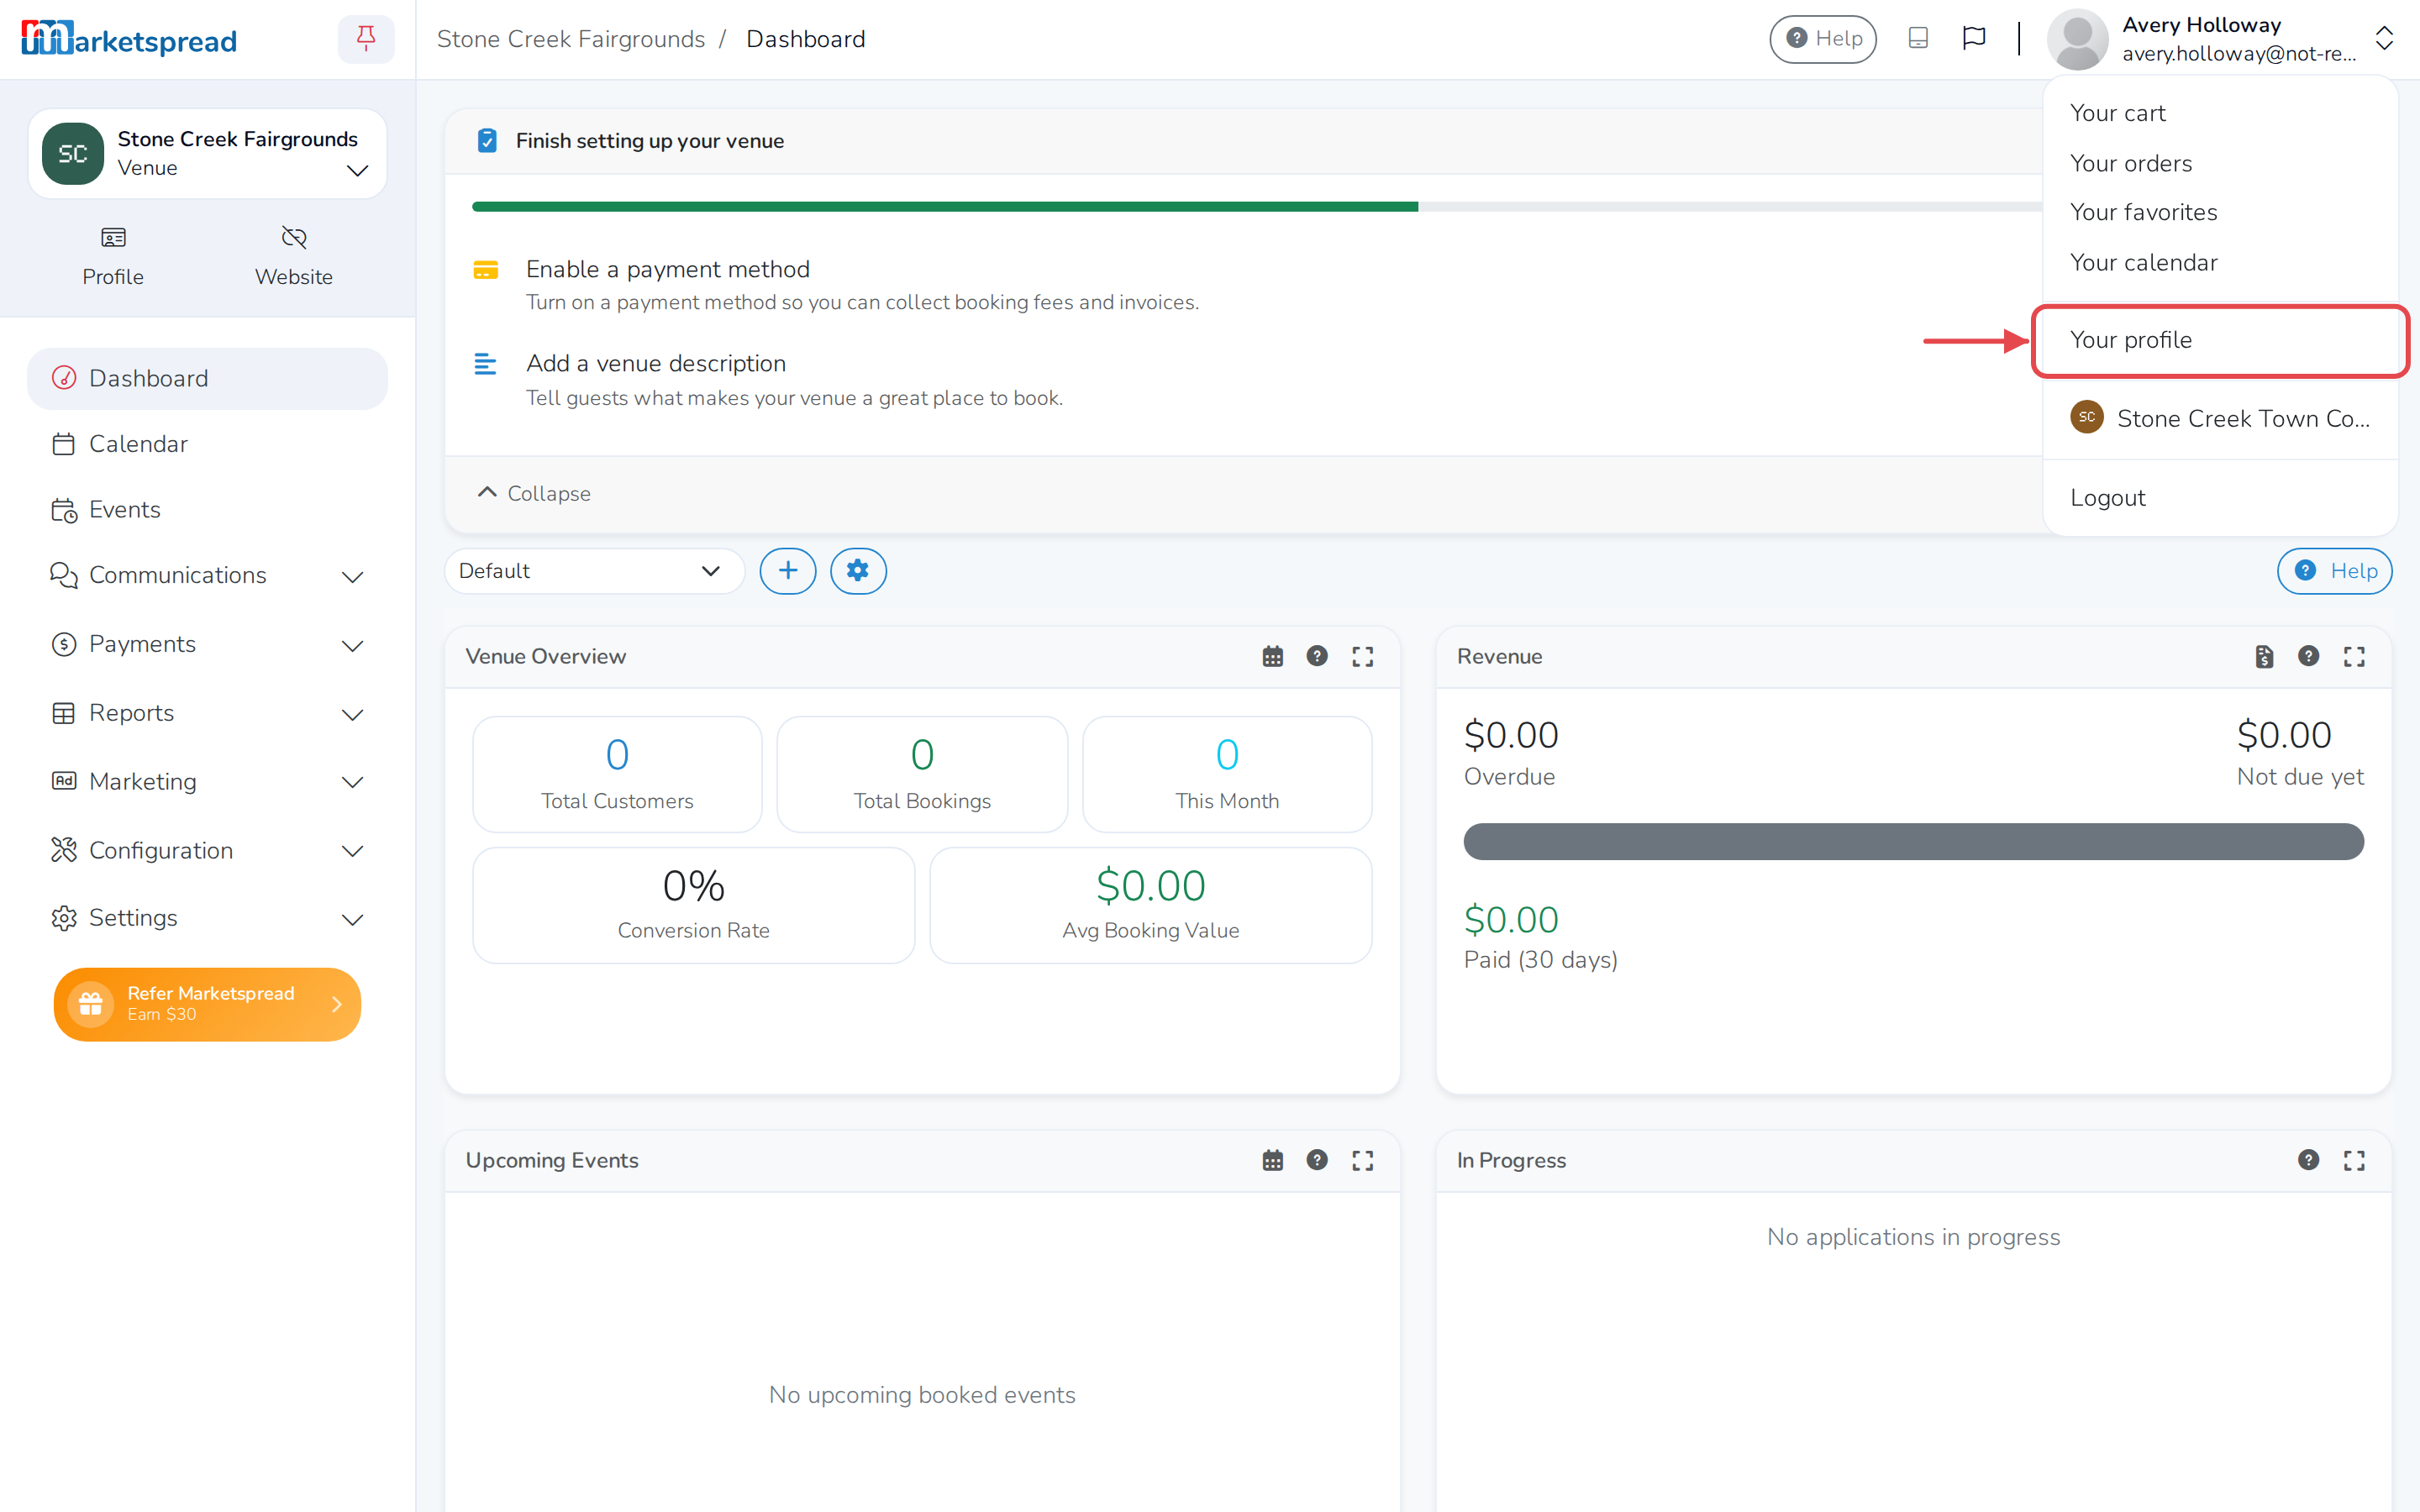Click Revenue help question icon
Image resolution: width=2420 pixels, height=1512 pixels.
click(2308, 656)
